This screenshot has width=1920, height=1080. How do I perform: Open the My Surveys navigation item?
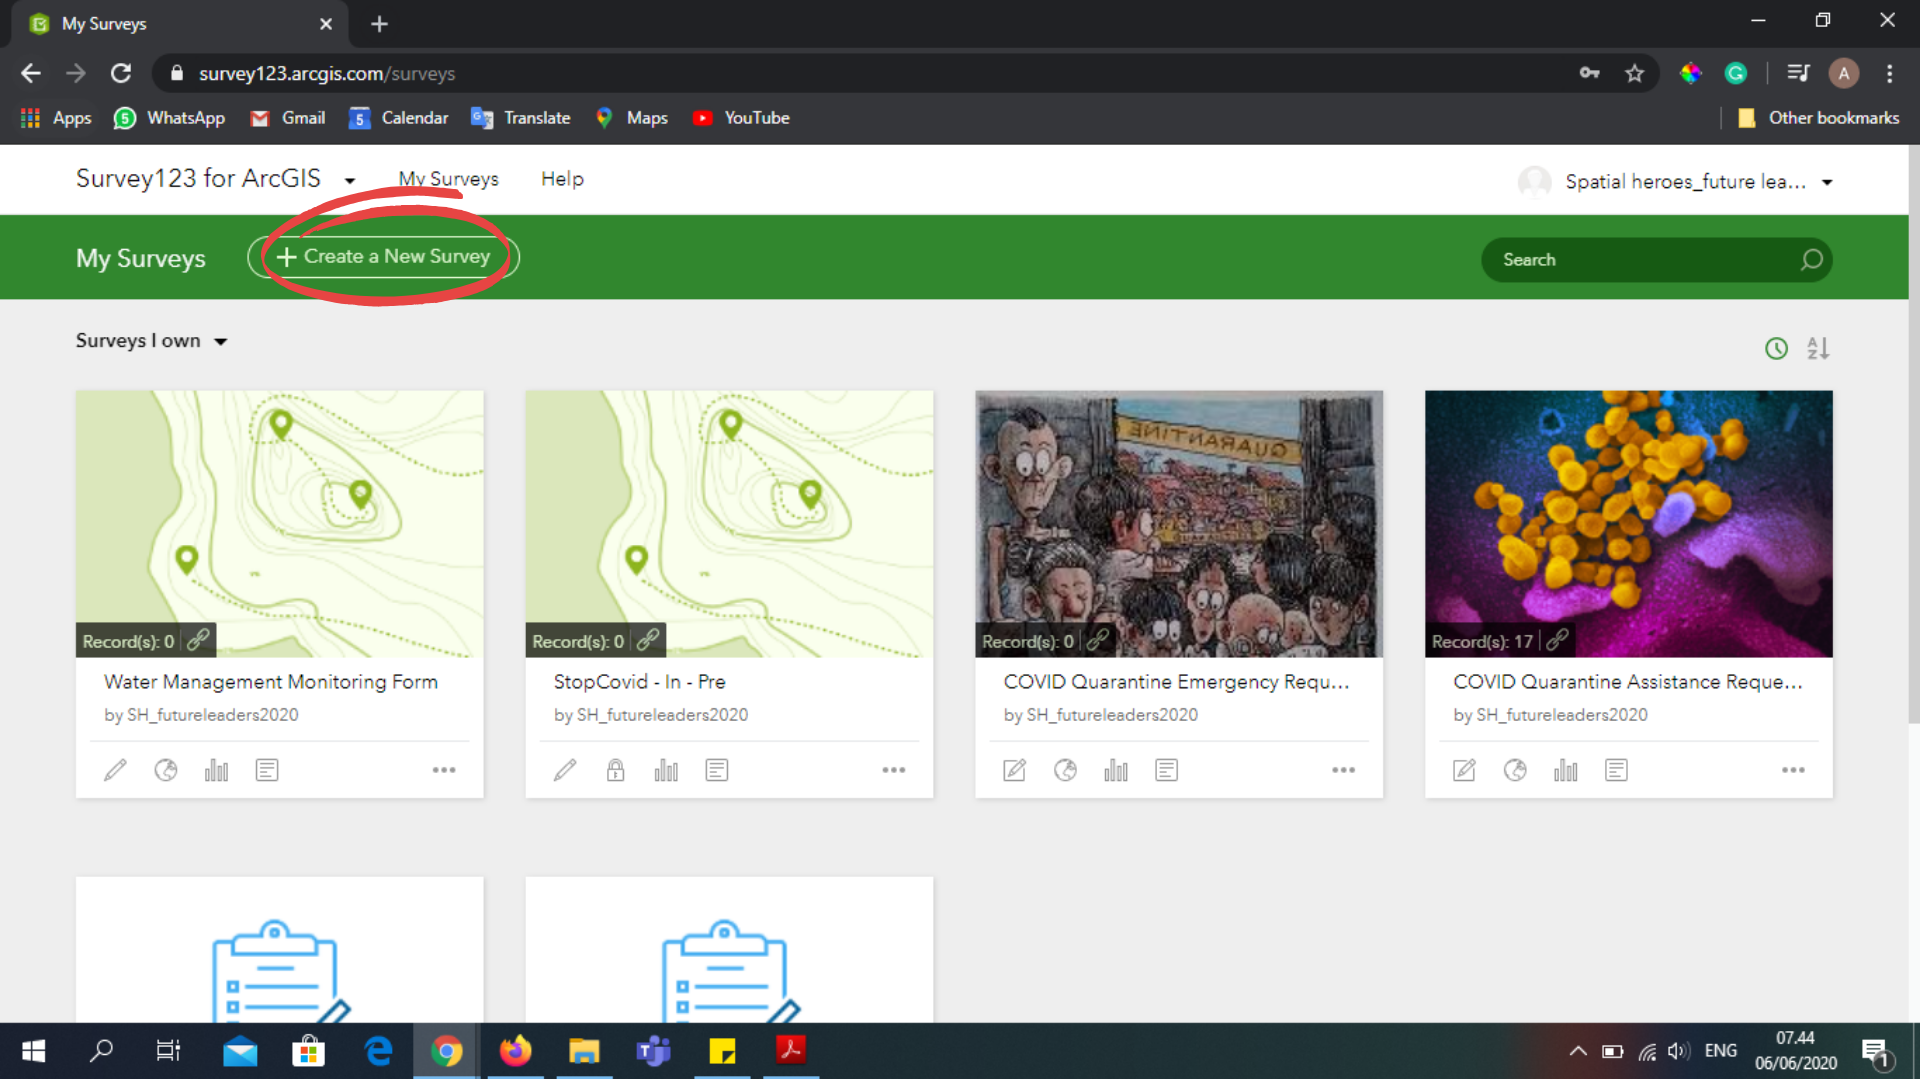pos(449,179)
